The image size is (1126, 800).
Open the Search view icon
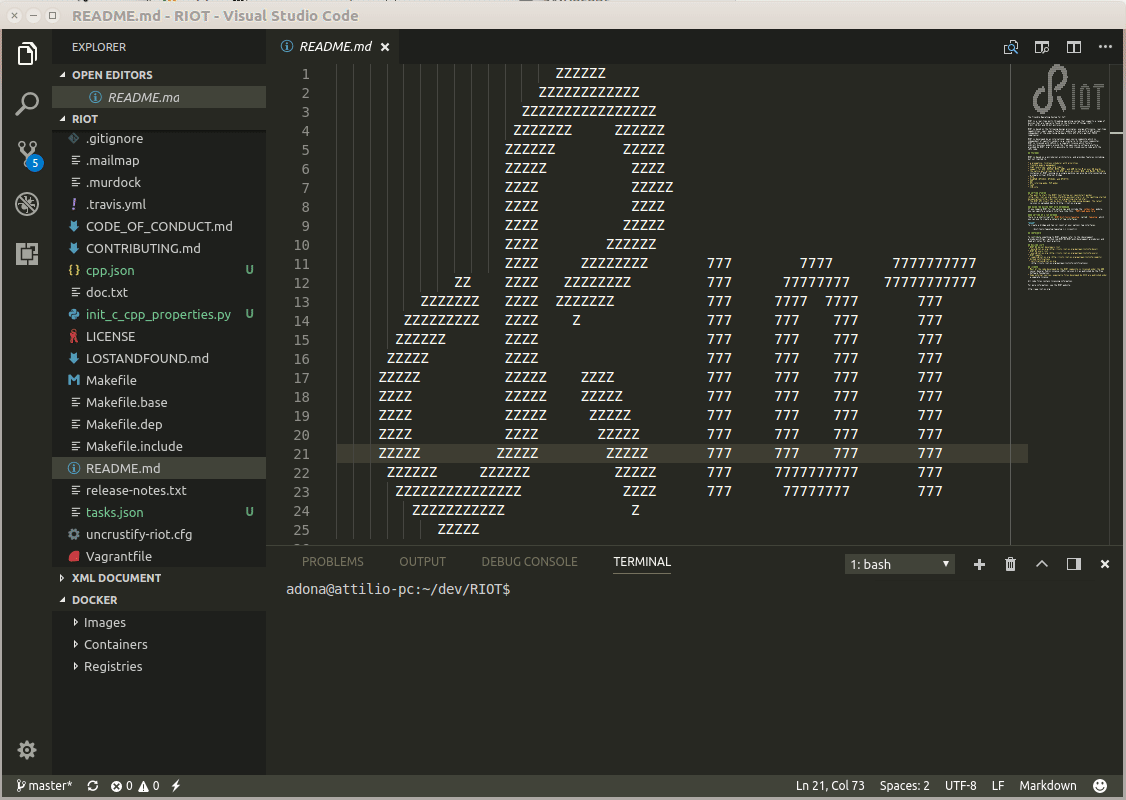27,104
